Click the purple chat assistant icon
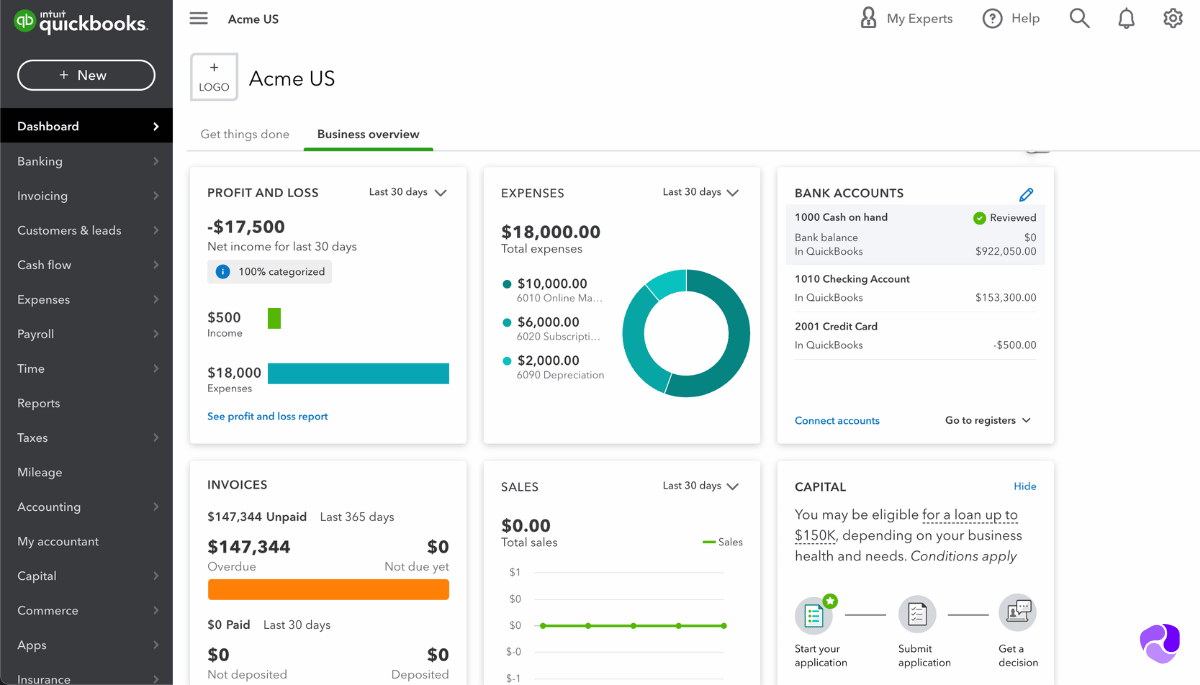The width and height of the screenshot is (1200, 685). [1160, 643]
